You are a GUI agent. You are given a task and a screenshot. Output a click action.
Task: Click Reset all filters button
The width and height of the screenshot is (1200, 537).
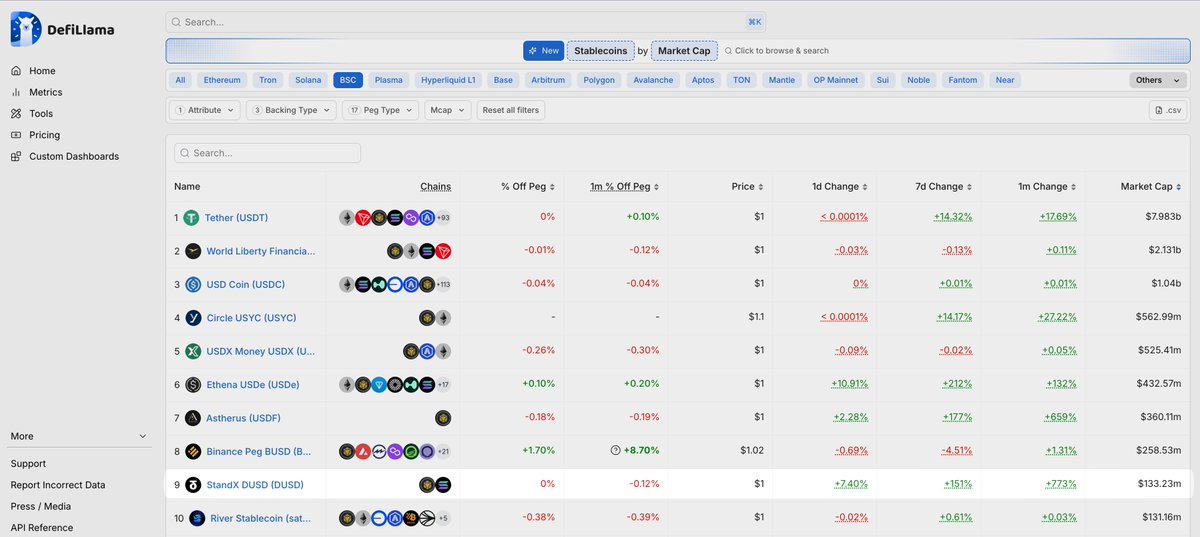[510, 110]
